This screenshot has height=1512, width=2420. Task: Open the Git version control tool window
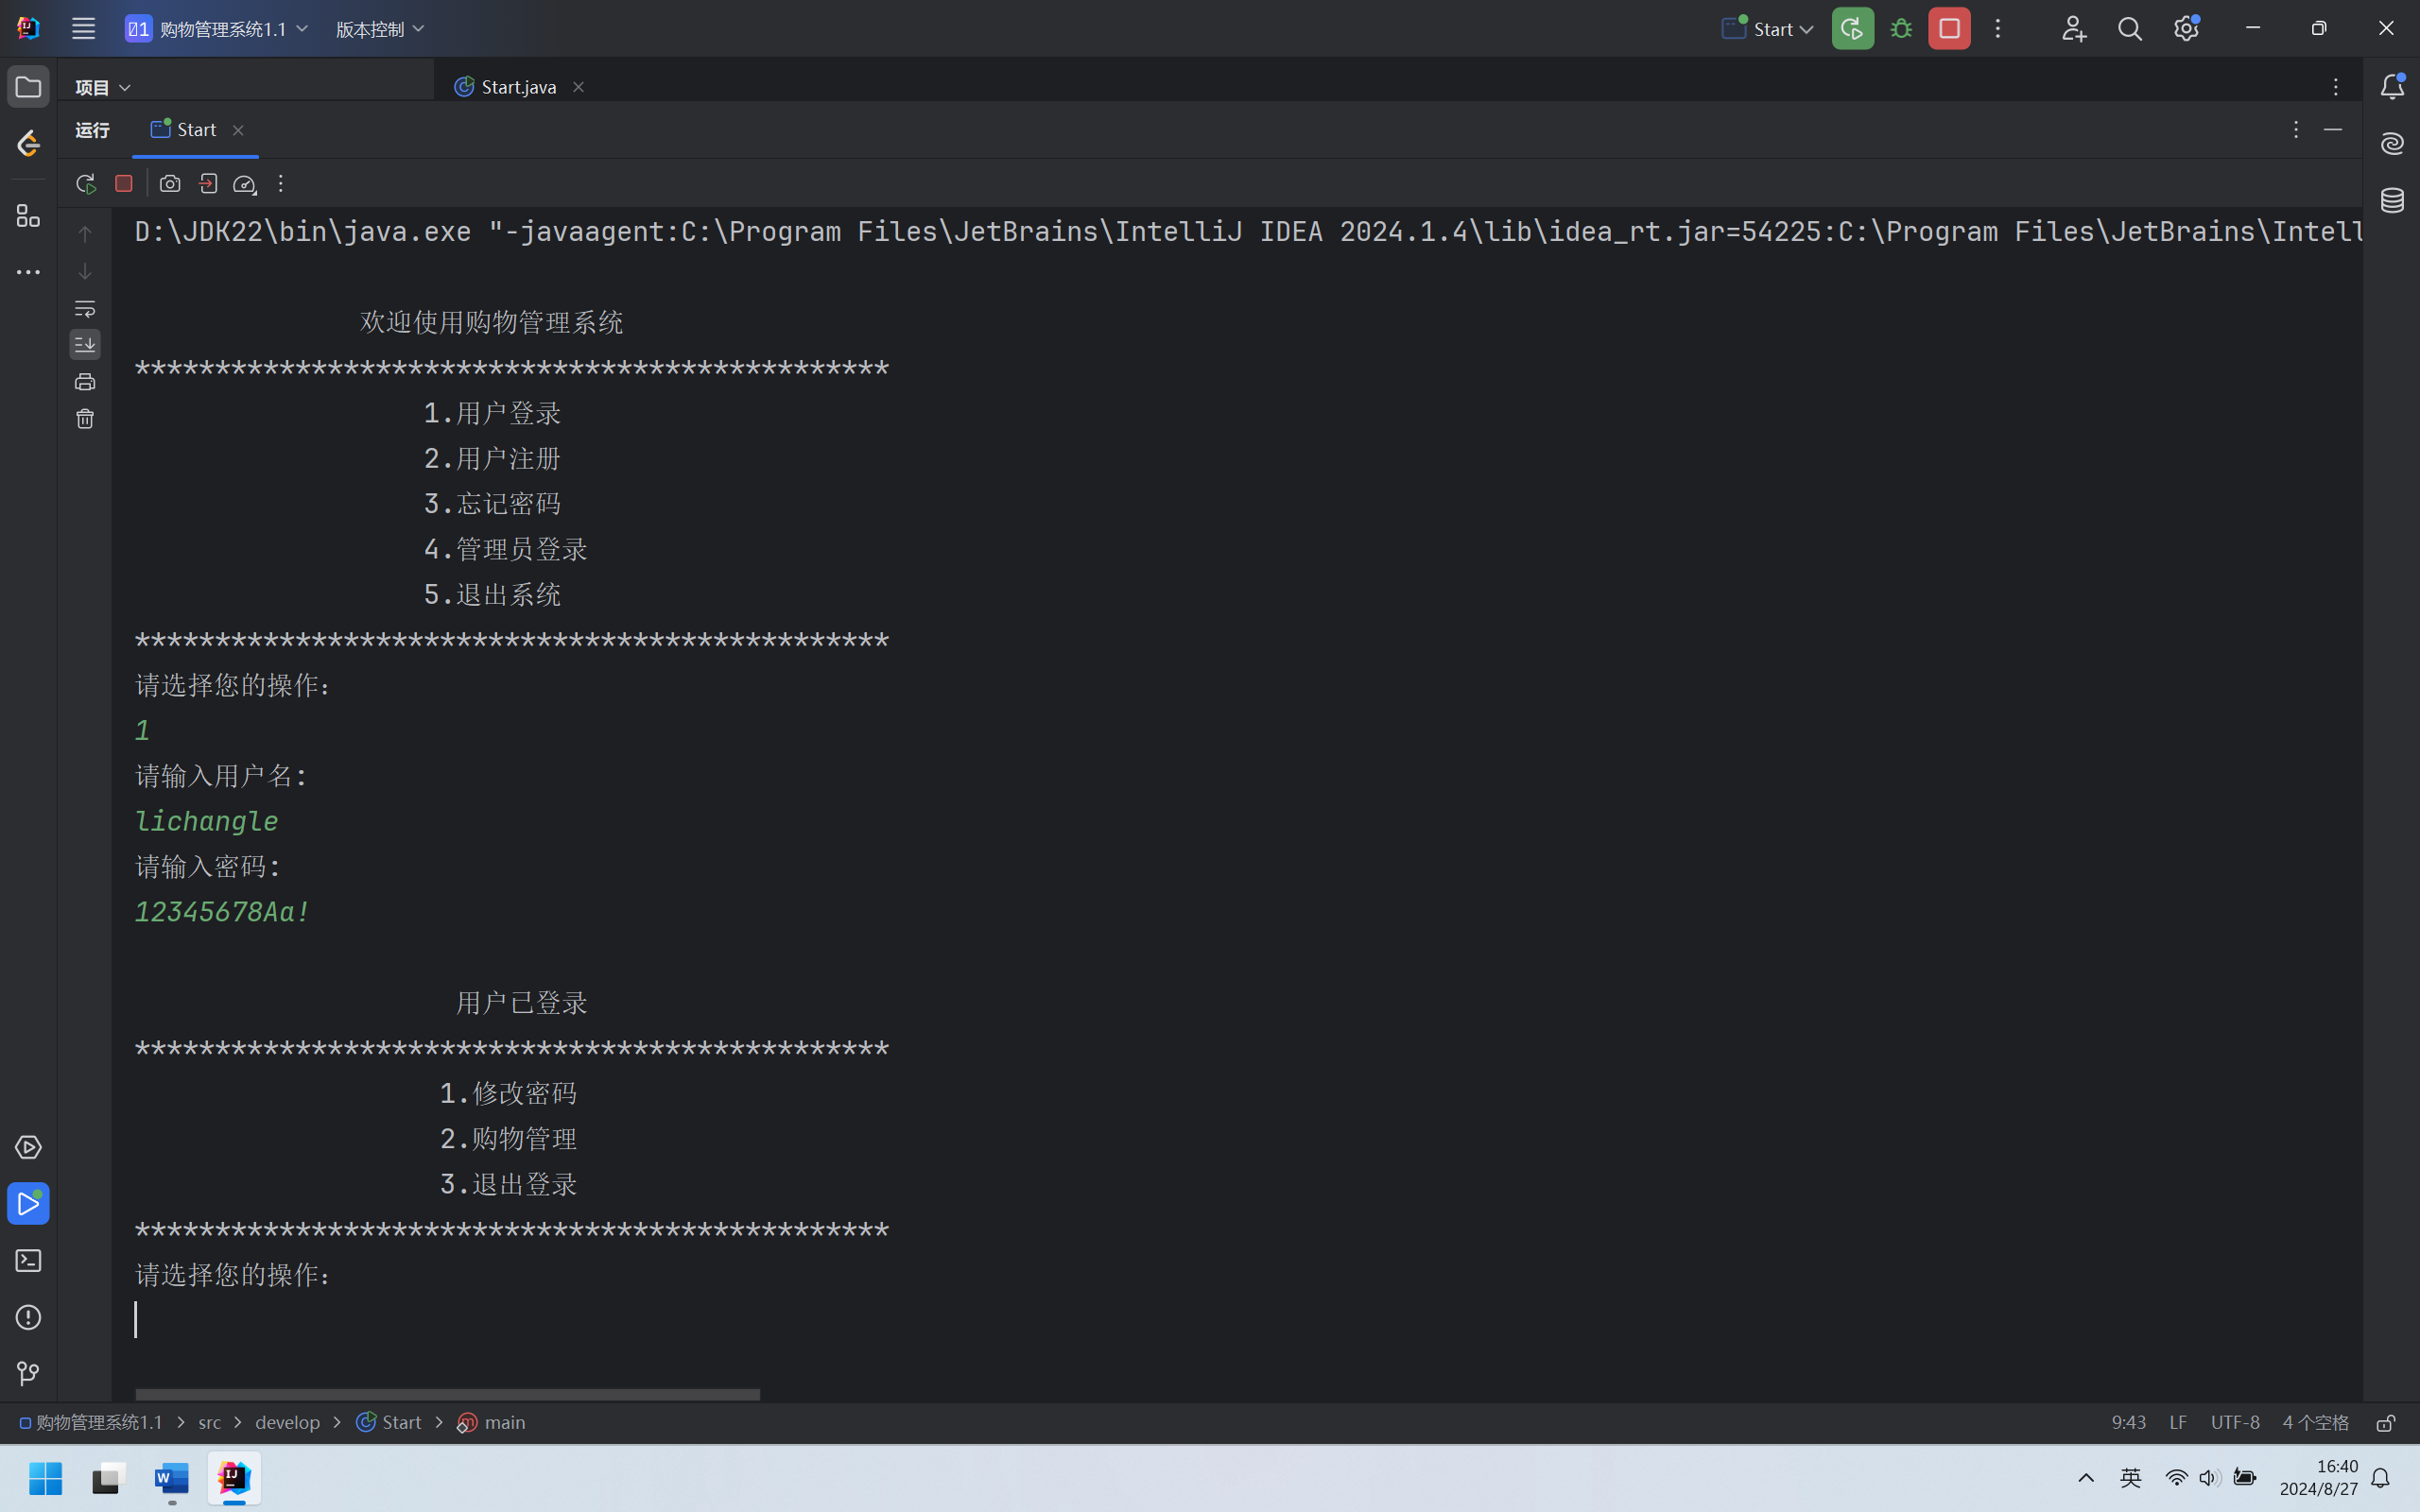[x=28, y=1374]
